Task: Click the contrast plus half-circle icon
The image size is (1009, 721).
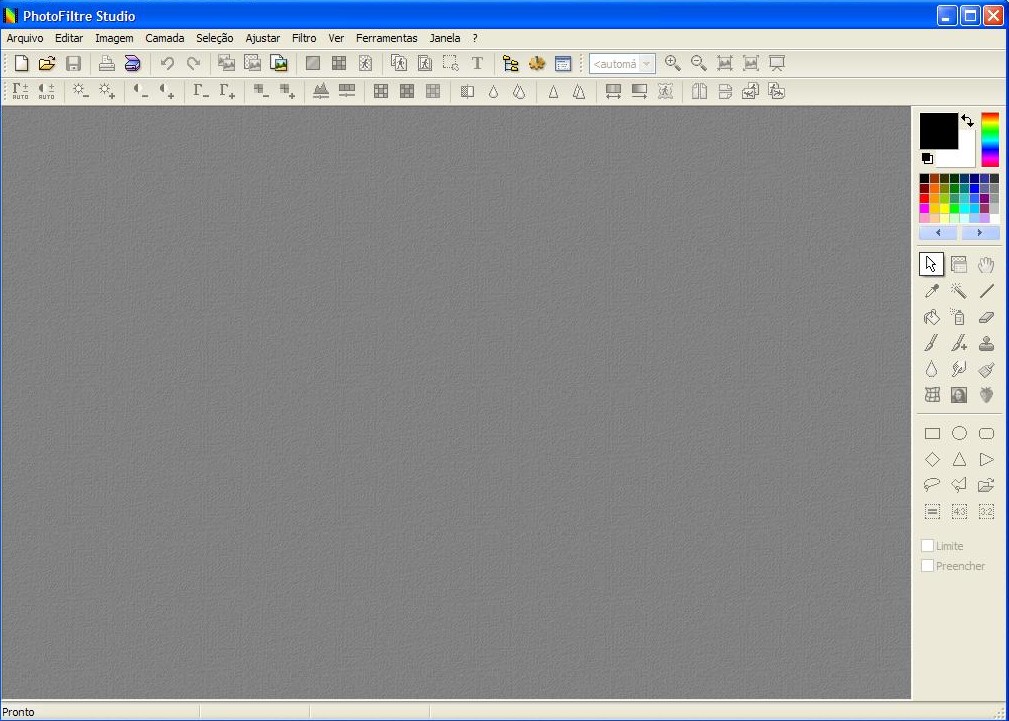Action: pyautogui.click(x=167, y=91)
